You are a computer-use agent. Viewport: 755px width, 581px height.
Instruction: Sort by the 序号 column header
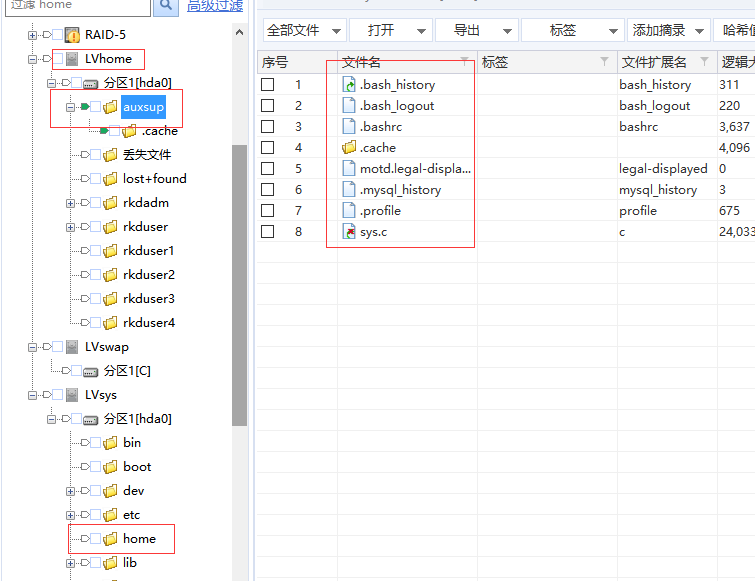click(x=297, y=62)
